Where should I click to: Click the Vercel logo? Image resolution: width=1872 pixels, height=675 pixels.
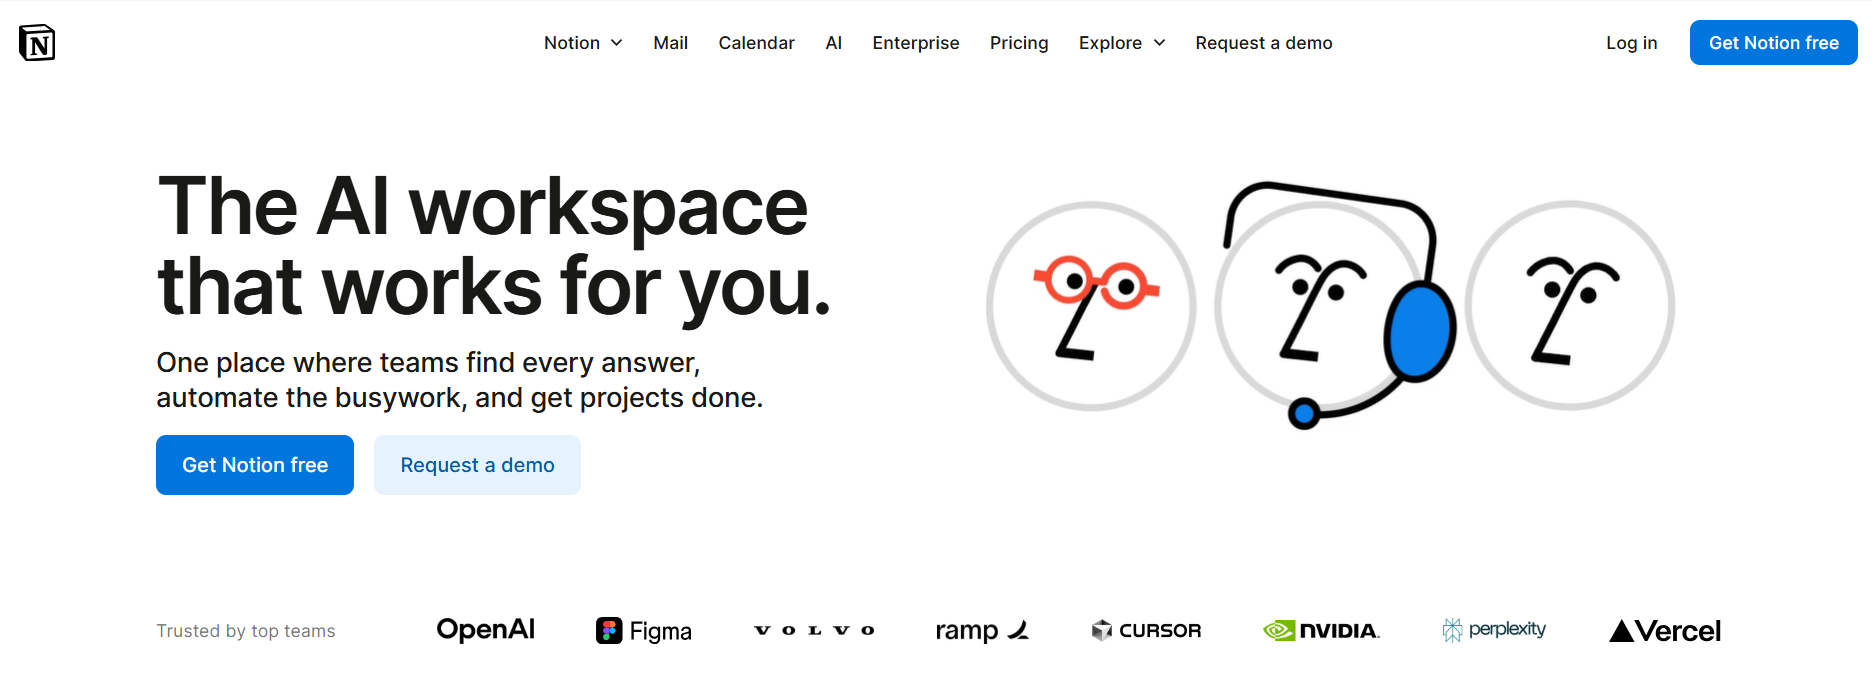tap(1665, 631)
